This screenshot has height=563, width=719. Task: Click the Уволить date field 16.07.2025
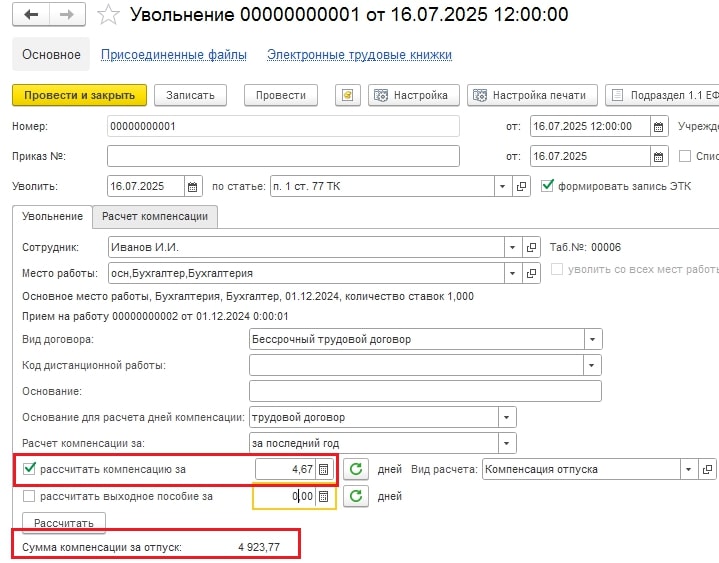point(146,187)
